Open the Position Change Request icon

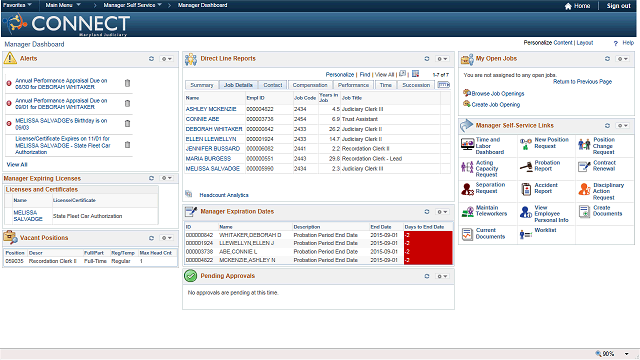[x=584, y=144]
